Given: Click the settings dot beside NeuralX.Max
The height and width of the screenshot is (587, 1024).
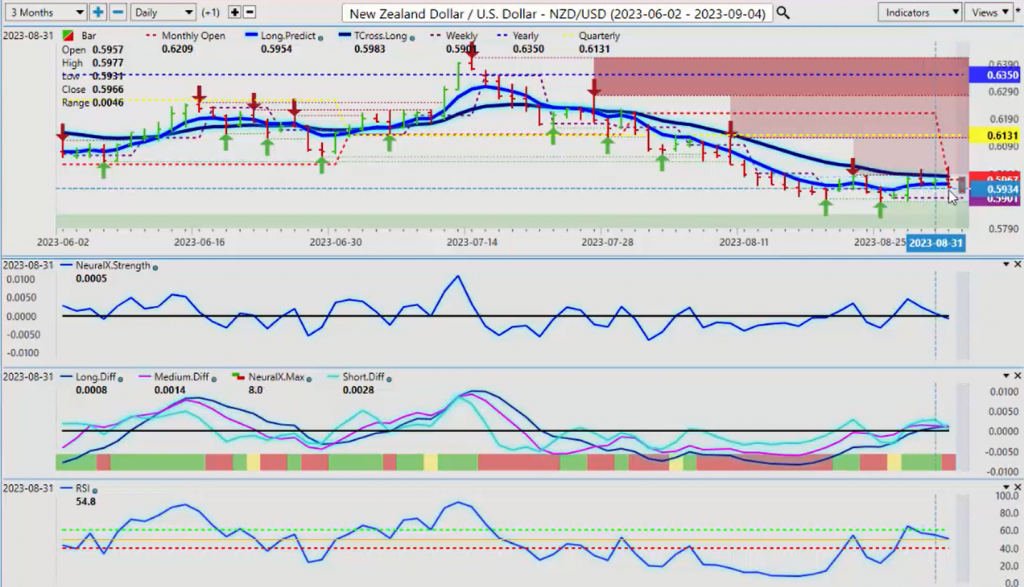Looking at the screenshot, I should coord(308,378).
